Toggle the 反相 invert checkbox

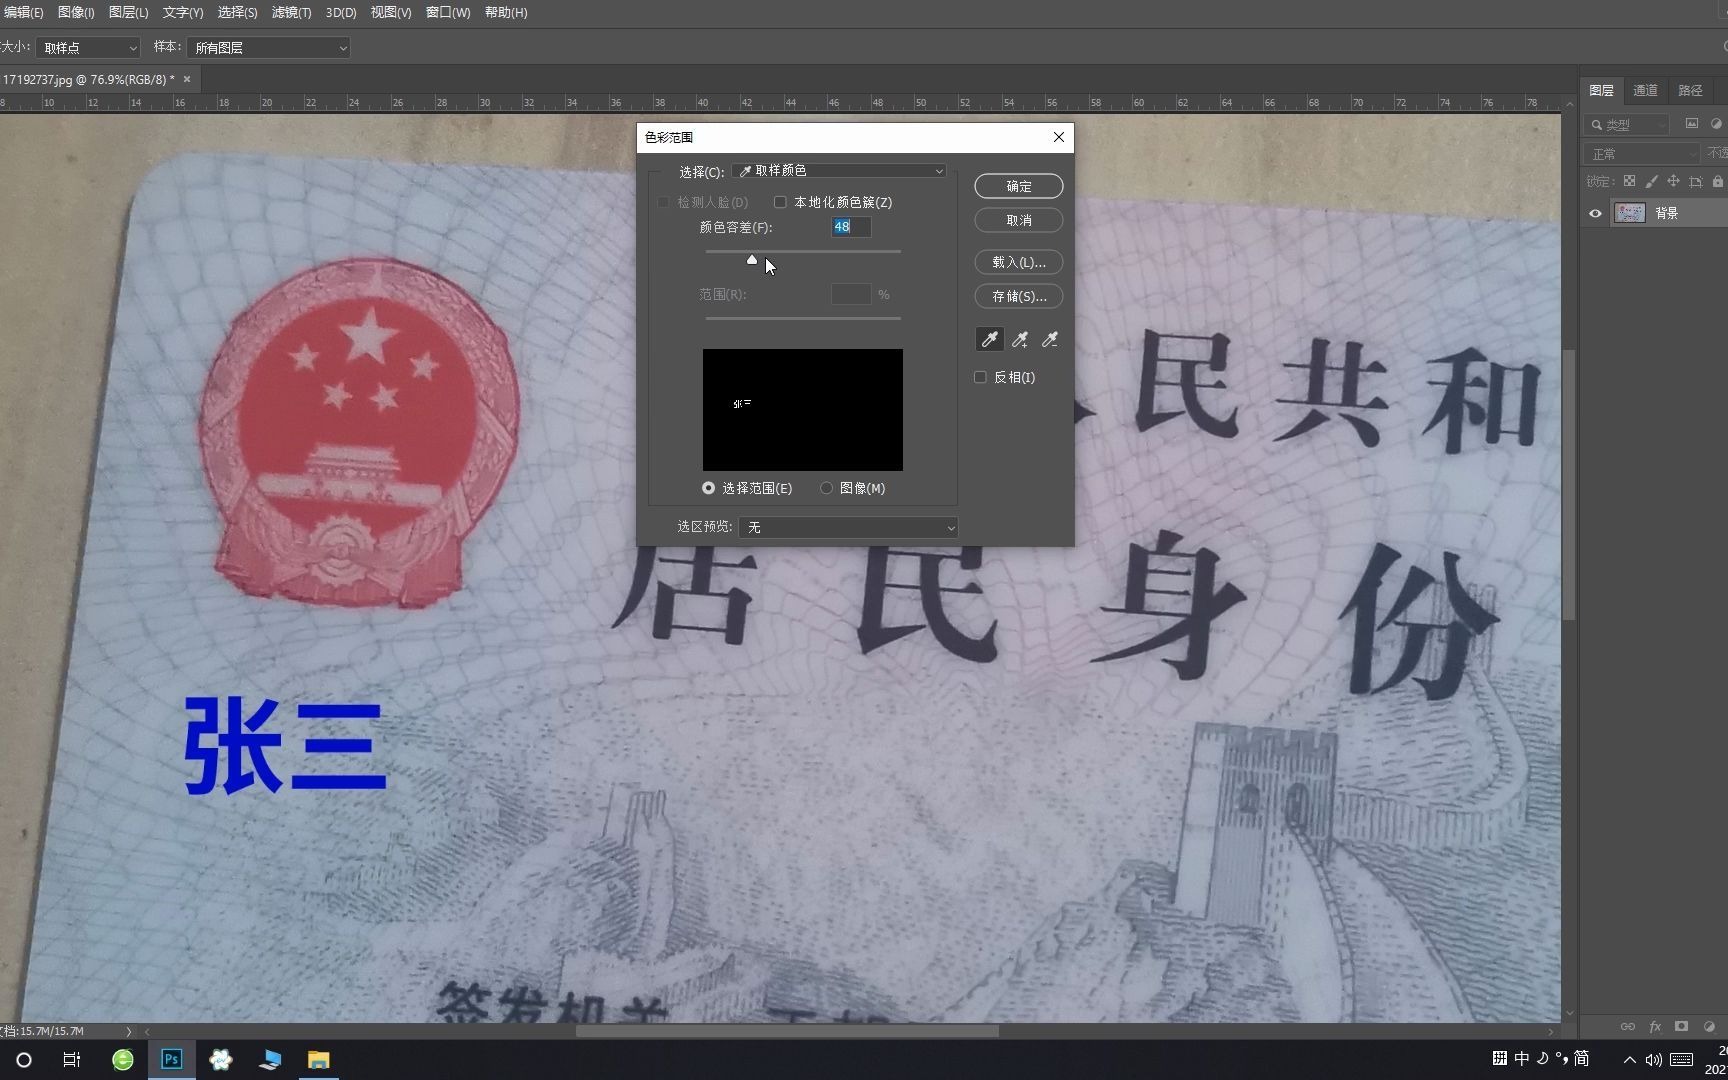click(x=980, y=377)
